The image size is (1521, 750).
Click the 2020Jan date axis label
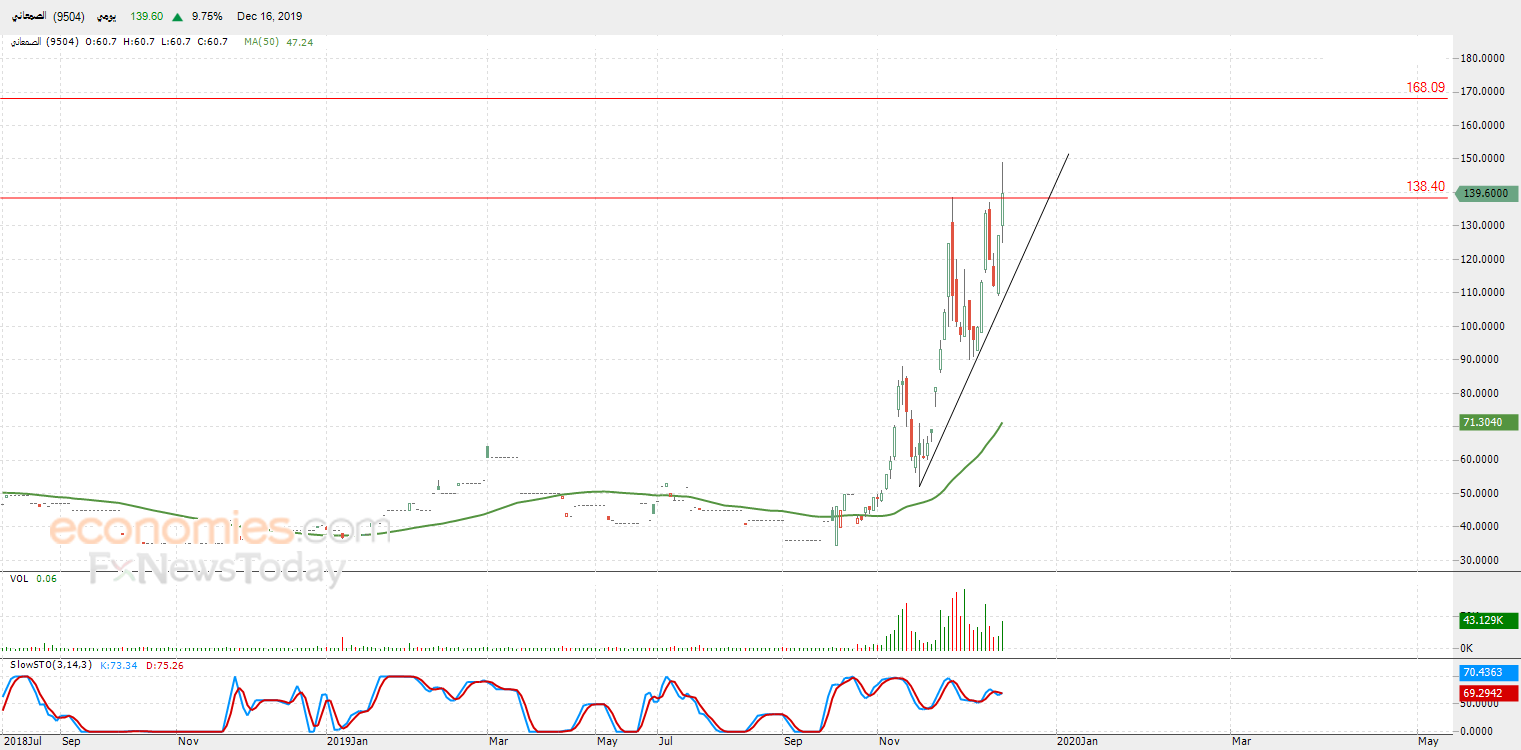[x=1078, y=742]
